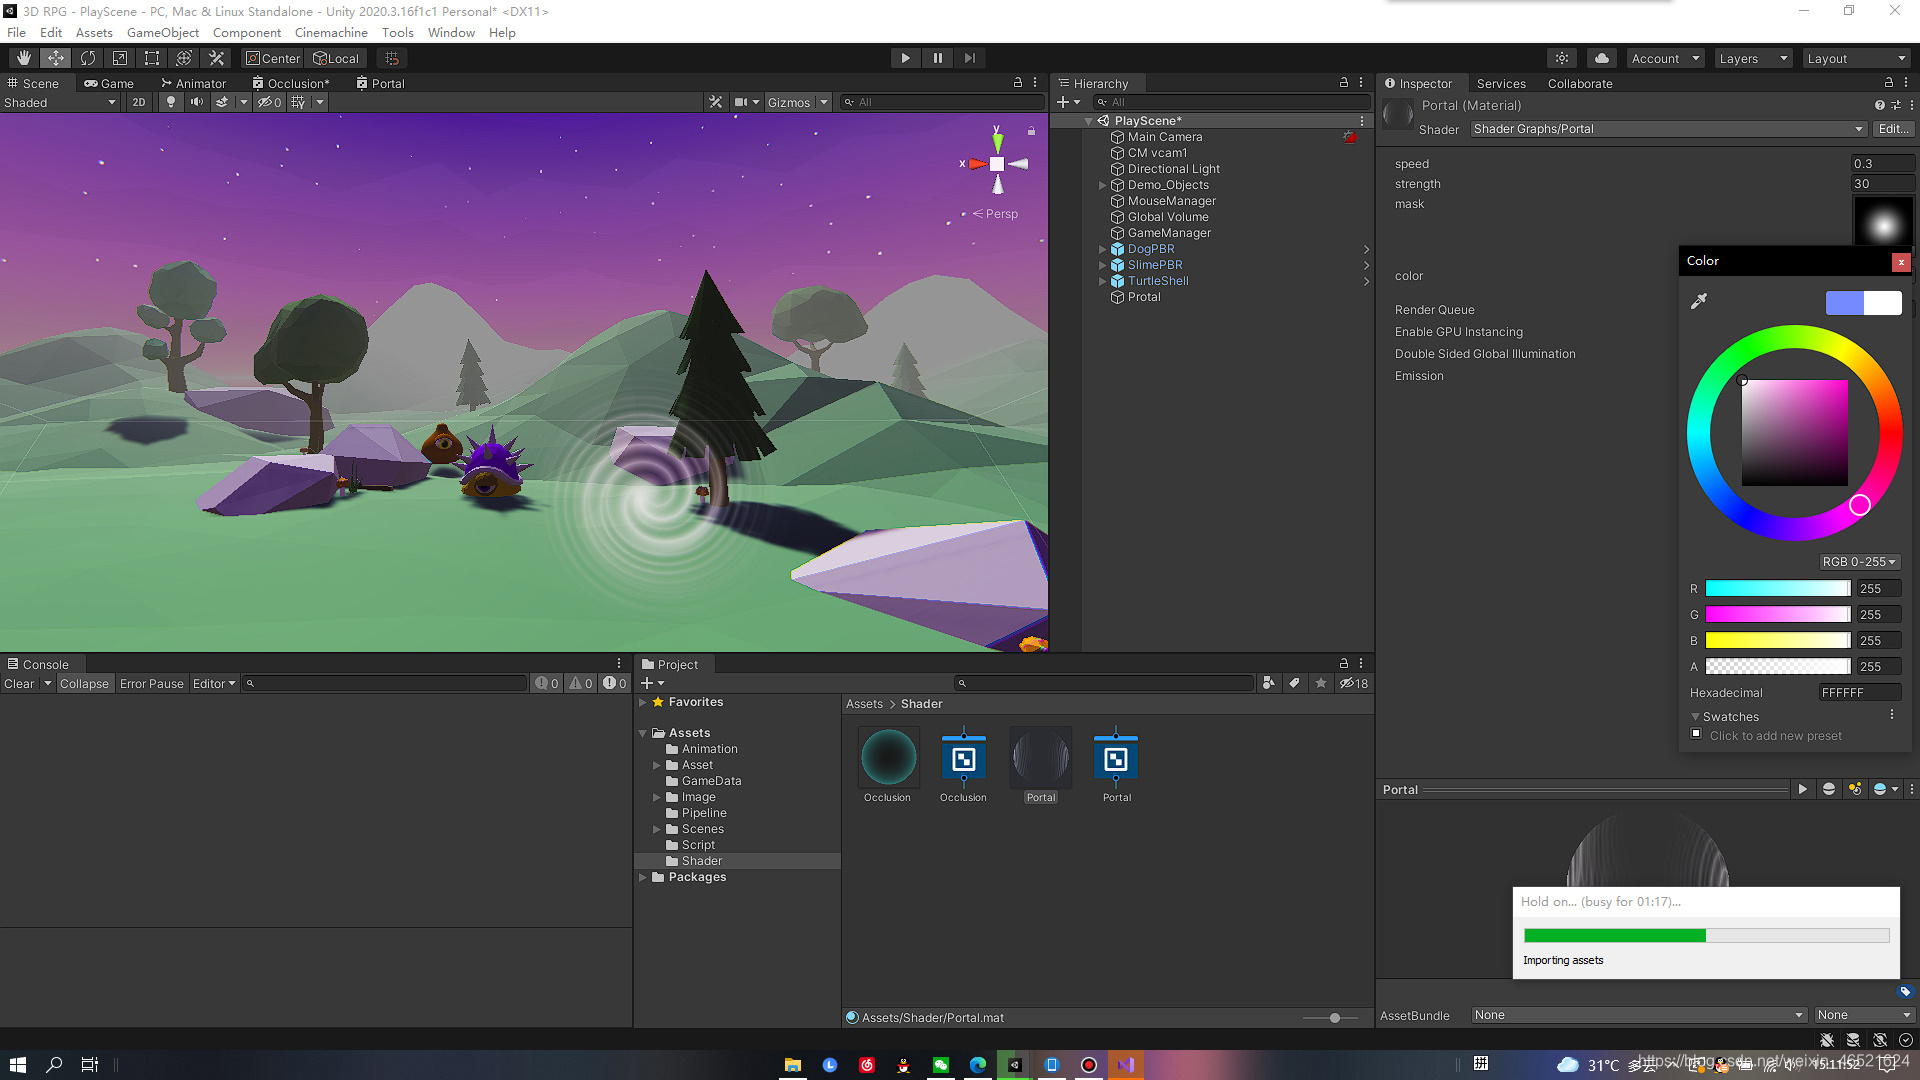Open the RGB 0-255 mode dropdown
Image resolution: width=1920 pixels, height=1080 pixels.
[1858, 562]
